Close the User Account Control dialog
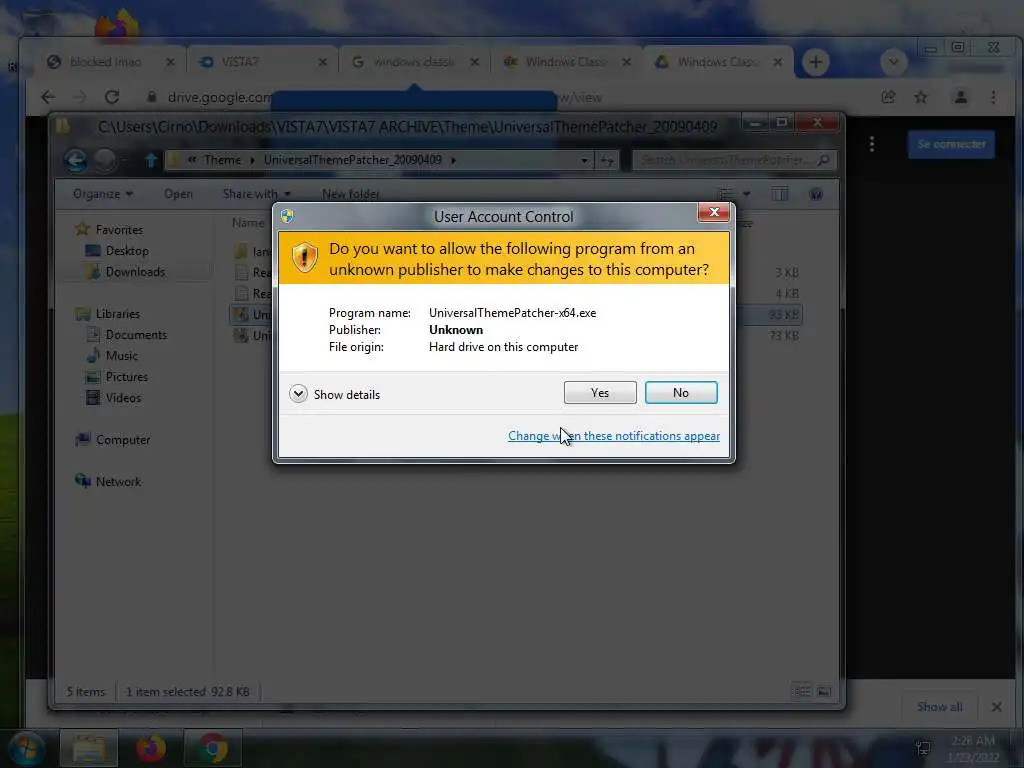 pyautogui.click(x=714, y=212)
